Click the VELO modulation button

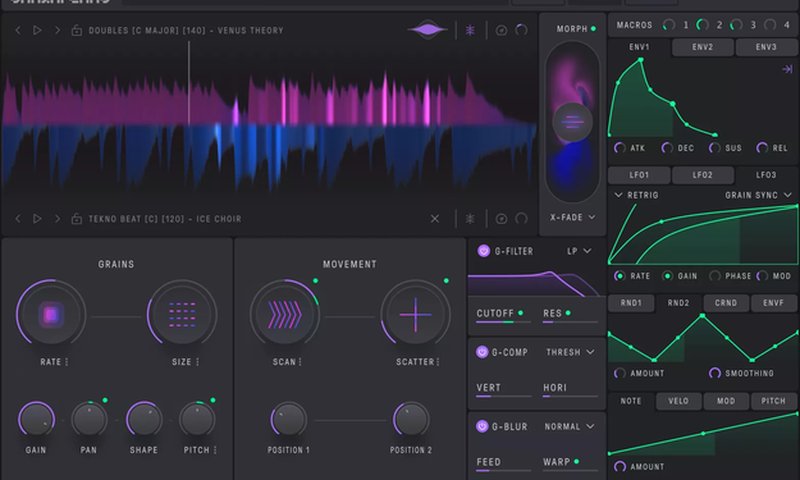click(x=679, y=401)
